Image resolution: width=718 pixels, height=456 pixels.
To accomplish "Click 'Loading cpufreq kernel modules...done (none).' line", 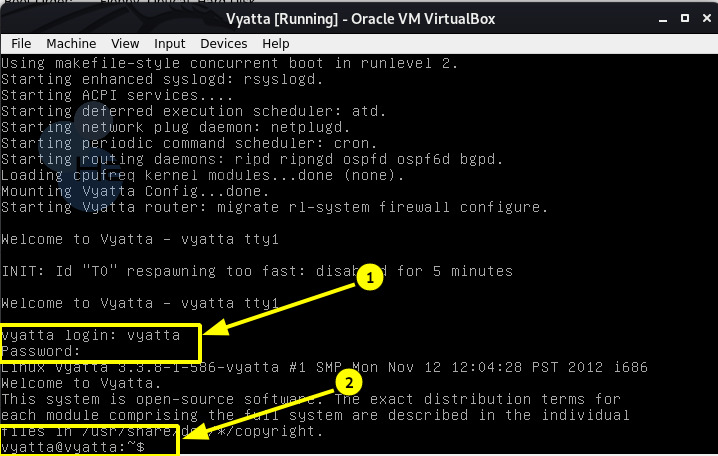I will click(202, 175).
